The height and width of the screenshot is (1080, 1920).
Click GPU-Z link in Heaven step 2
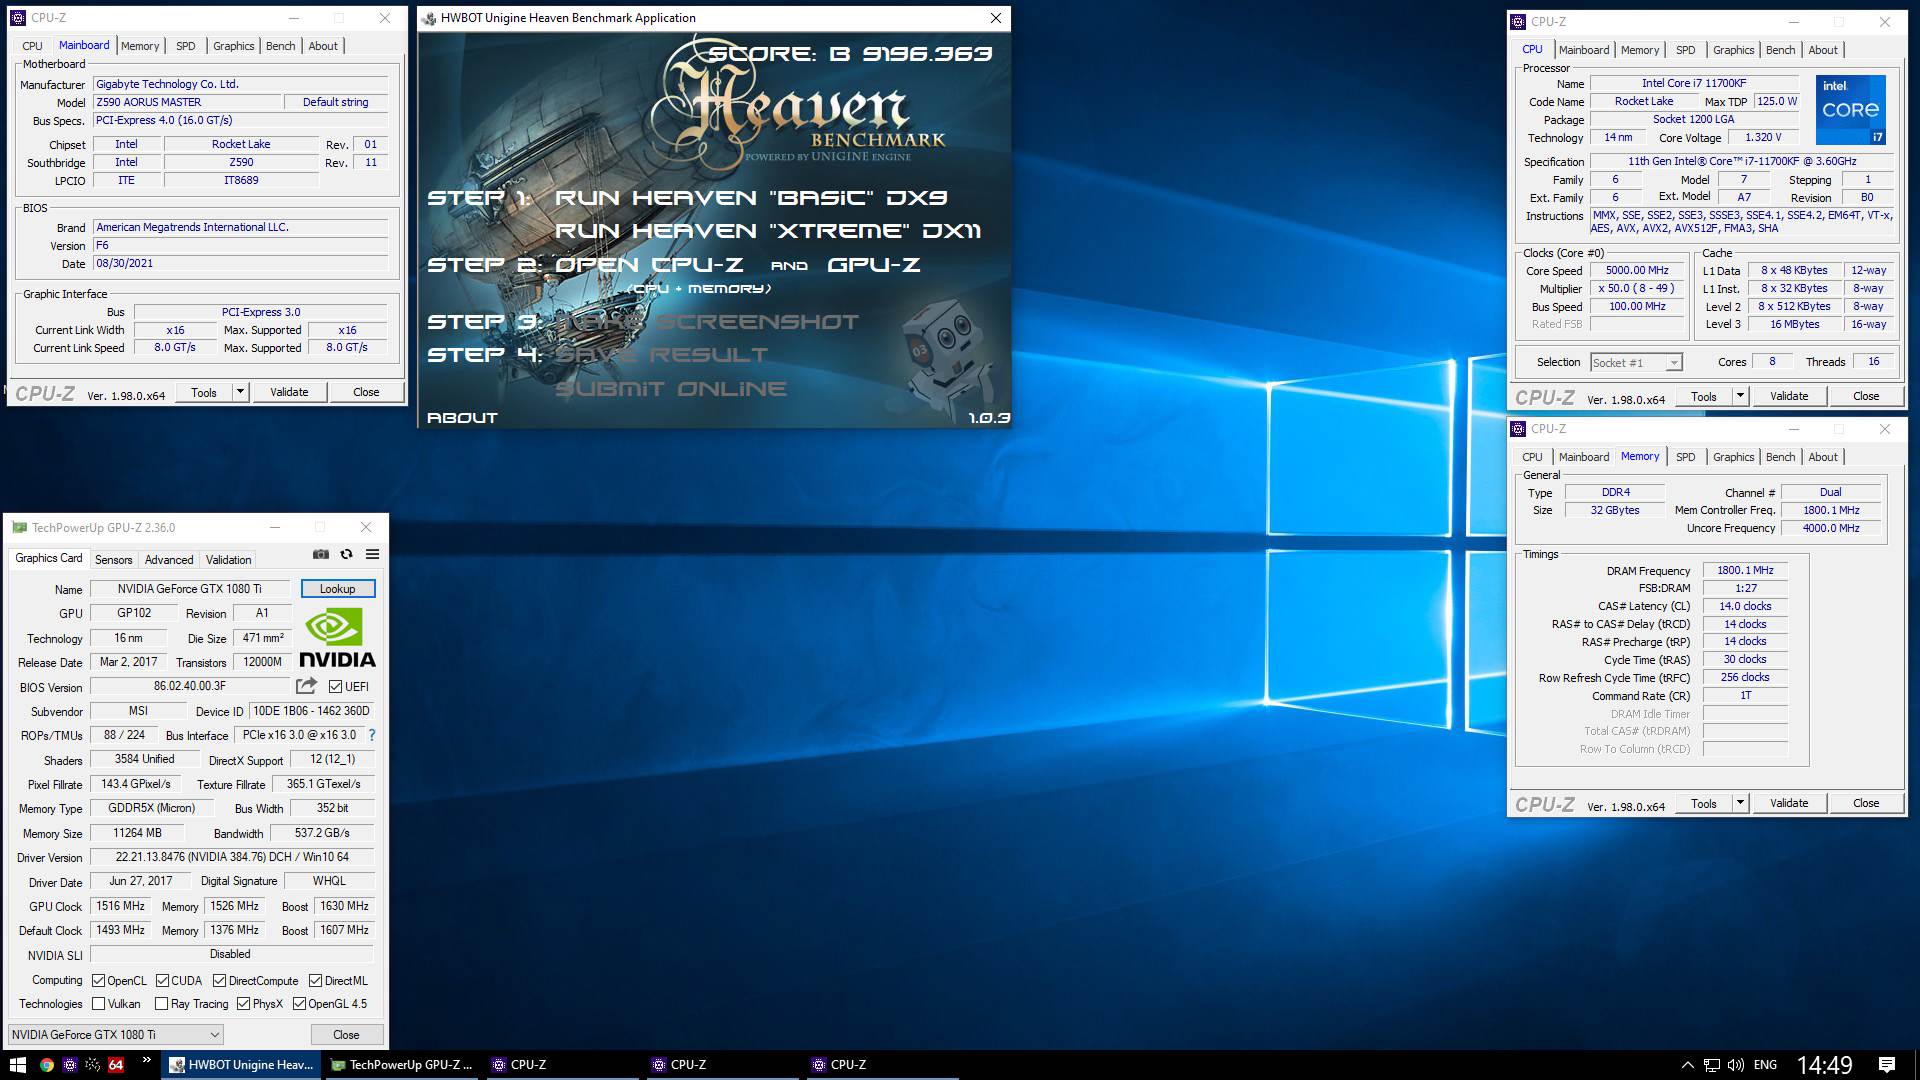point(873,265)
